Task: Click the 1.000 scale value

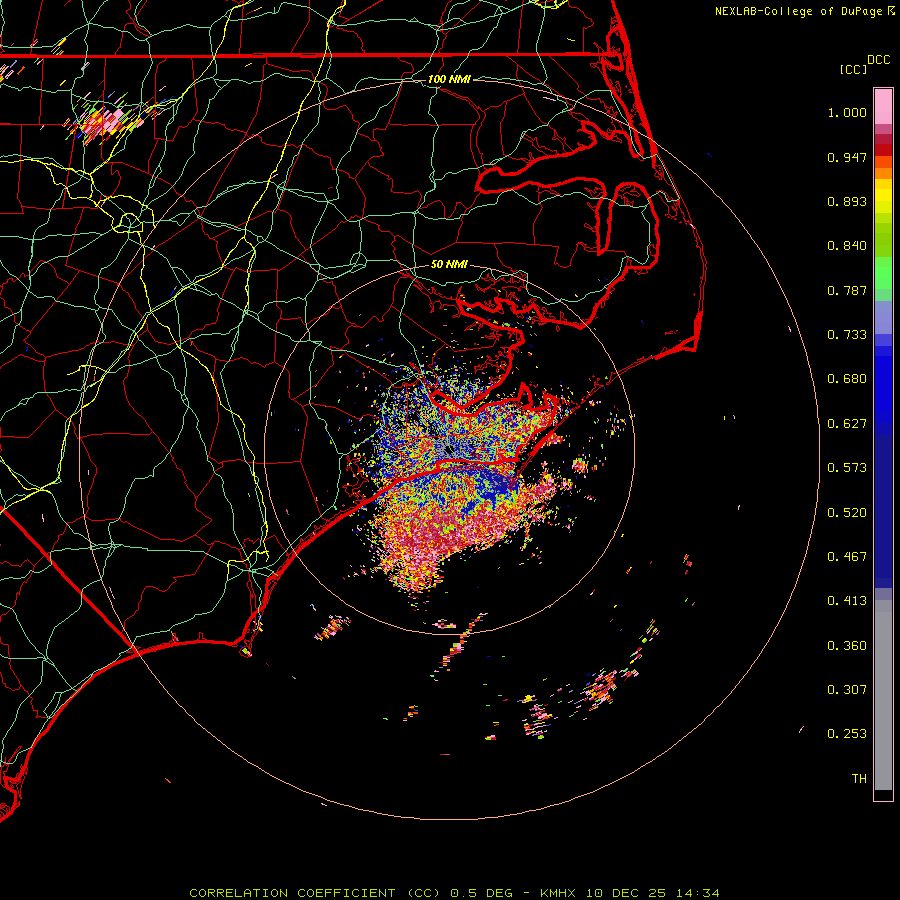Action: click(x=847, y=113)
